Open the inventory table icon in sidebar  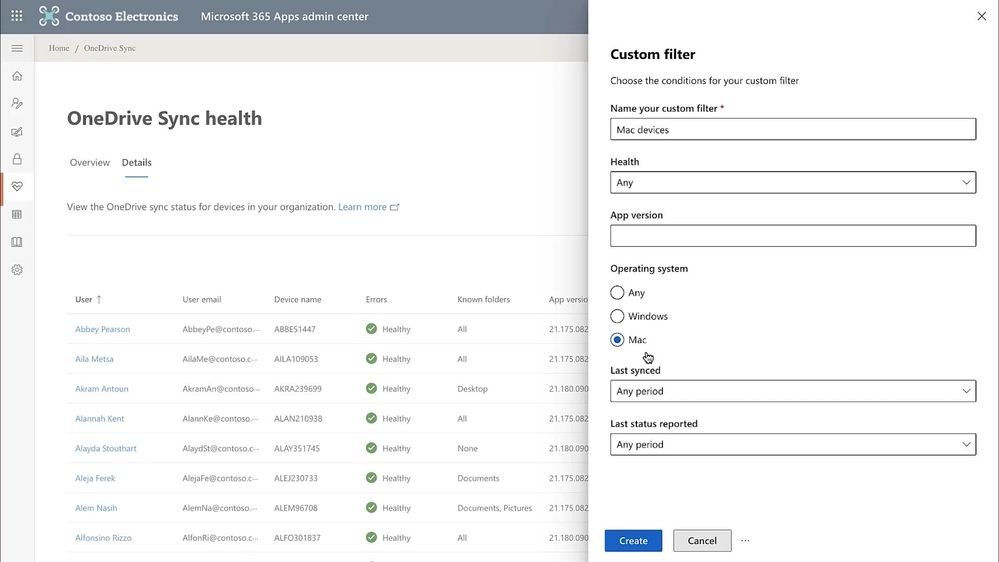17,214
